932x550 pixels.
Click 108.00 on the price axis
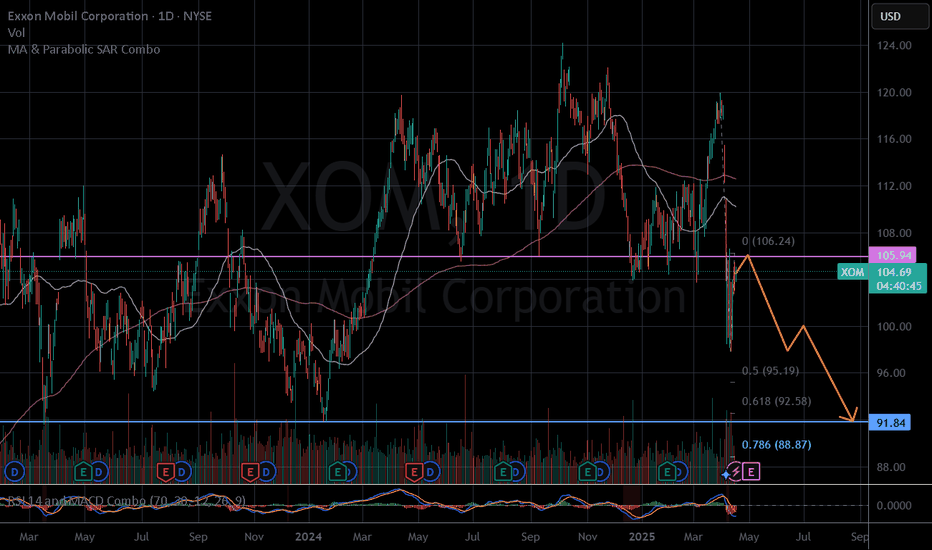[894, 232]
